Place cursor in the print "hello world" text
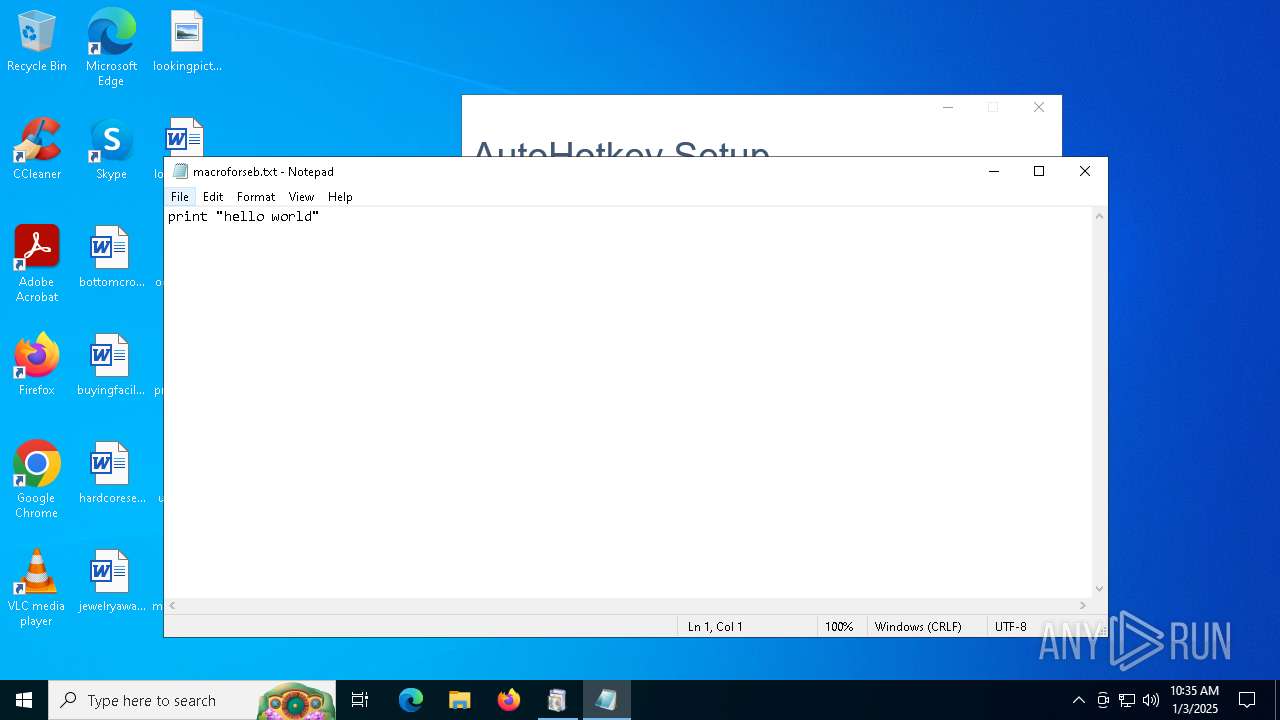Viewport: 1280px width, 720px height. (243, 216)
